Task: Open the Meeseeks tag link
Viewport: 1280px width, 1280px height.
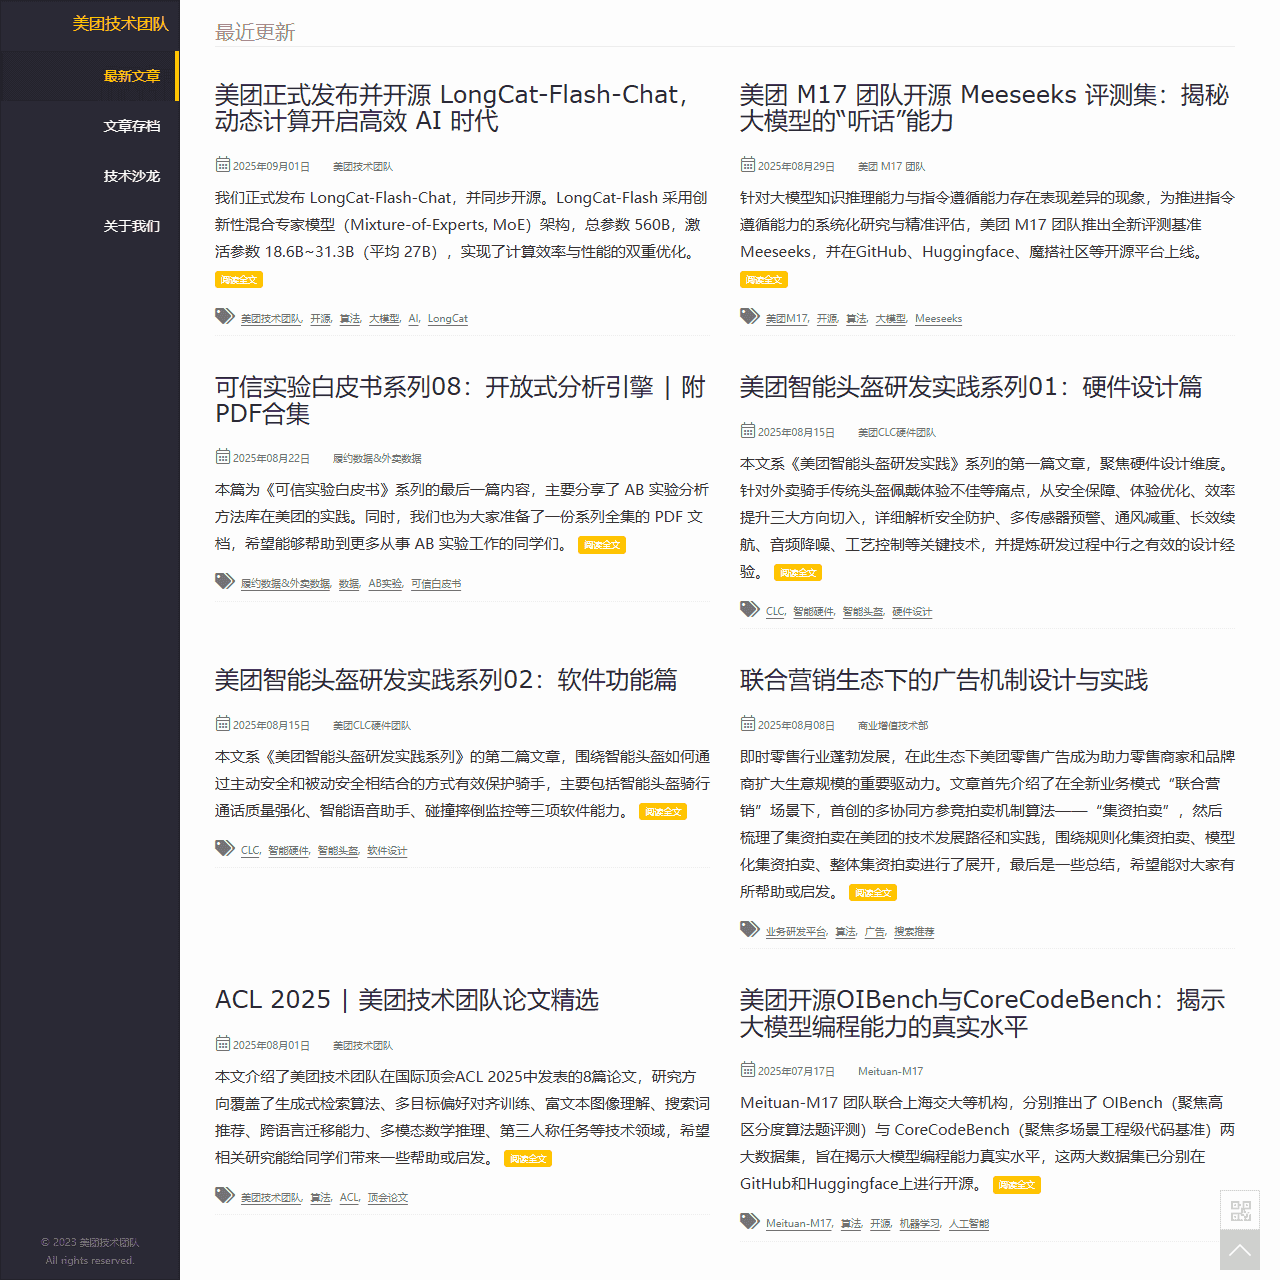Action: [x=938, y=318]
